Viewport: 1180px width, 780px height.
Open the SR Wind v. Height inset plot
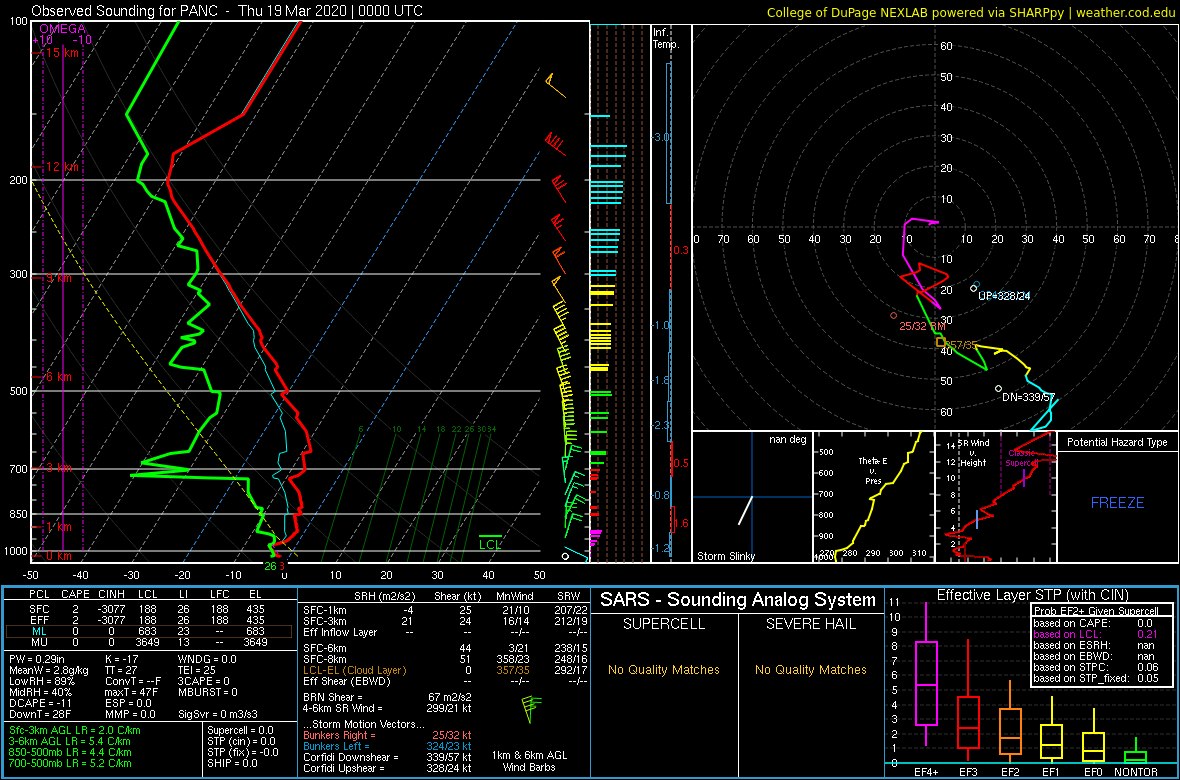[x=996, y=496]
